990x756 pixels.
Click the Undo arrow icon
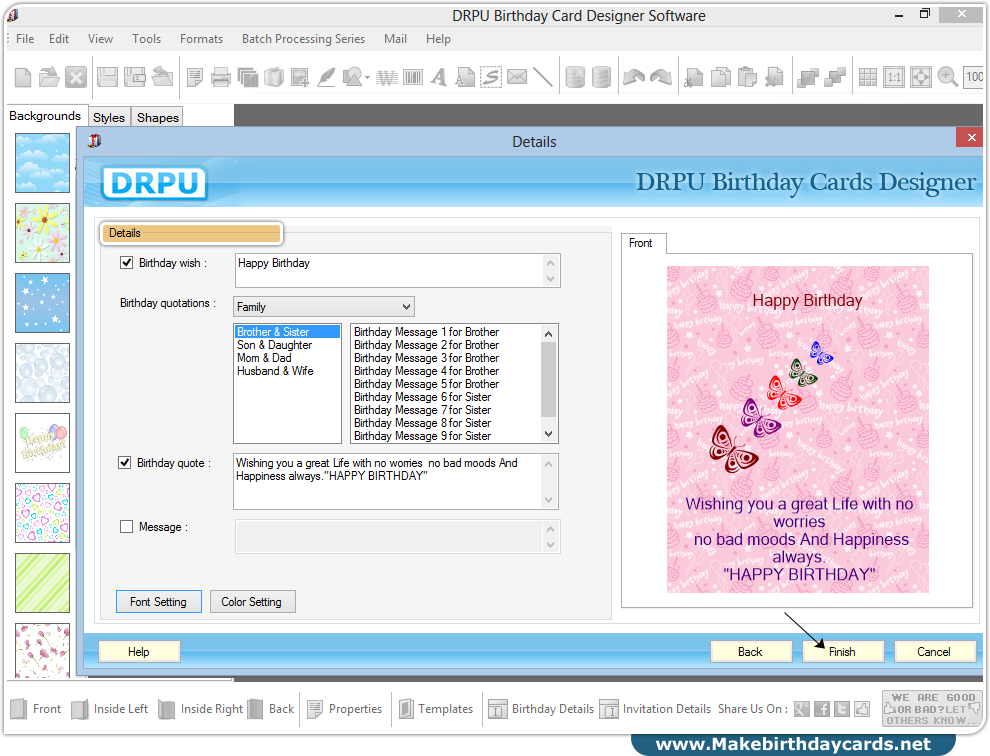coord(633,77)
